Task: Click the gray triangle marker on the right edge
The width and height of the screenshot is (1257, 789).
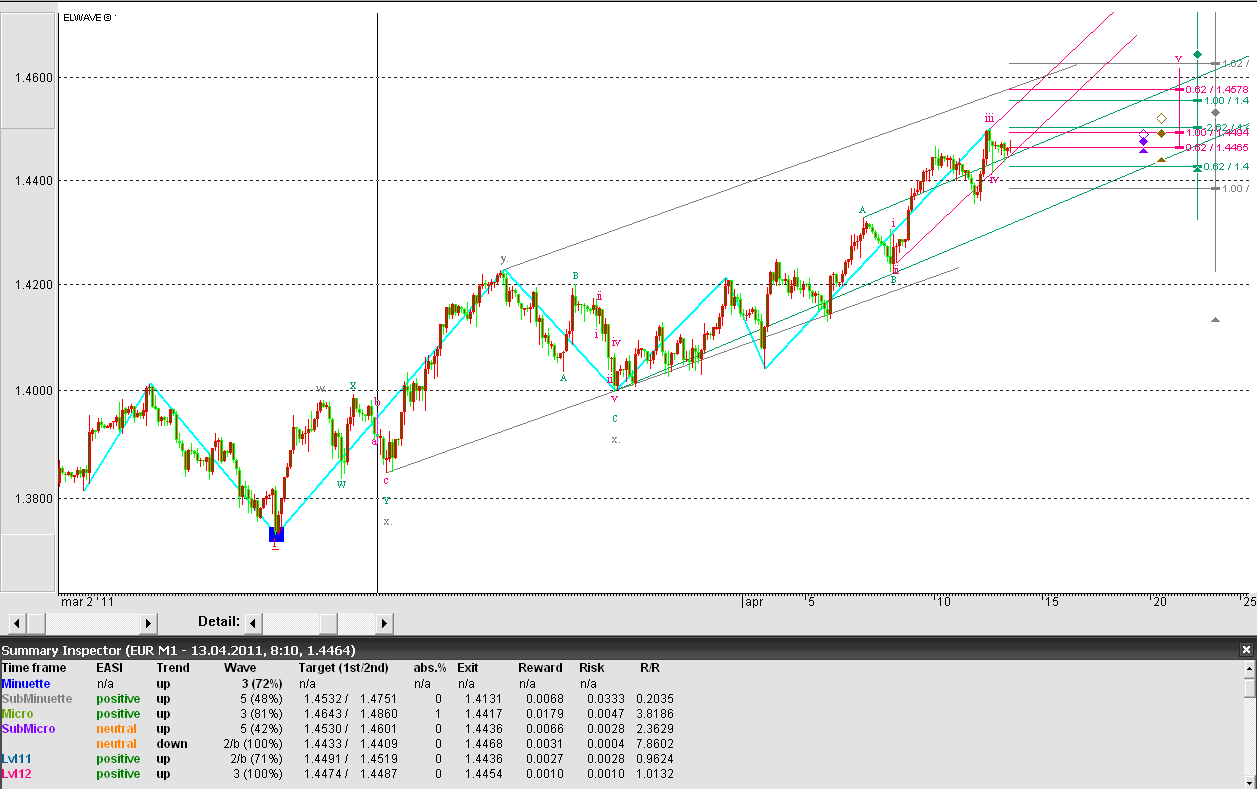Action: click(1215, 320)
